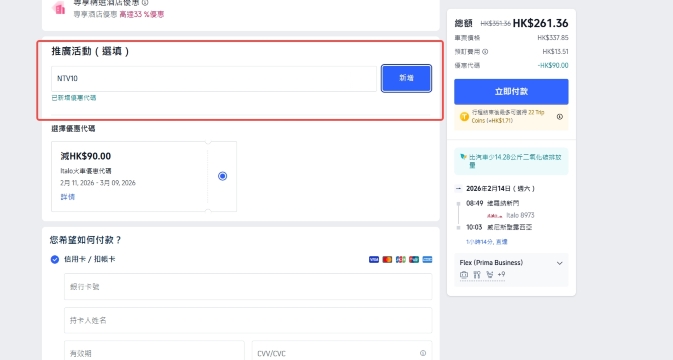The width and height of the screenshot is (673, 360).
Task: Click the Visa card logo icon
Action: (374, 260)
